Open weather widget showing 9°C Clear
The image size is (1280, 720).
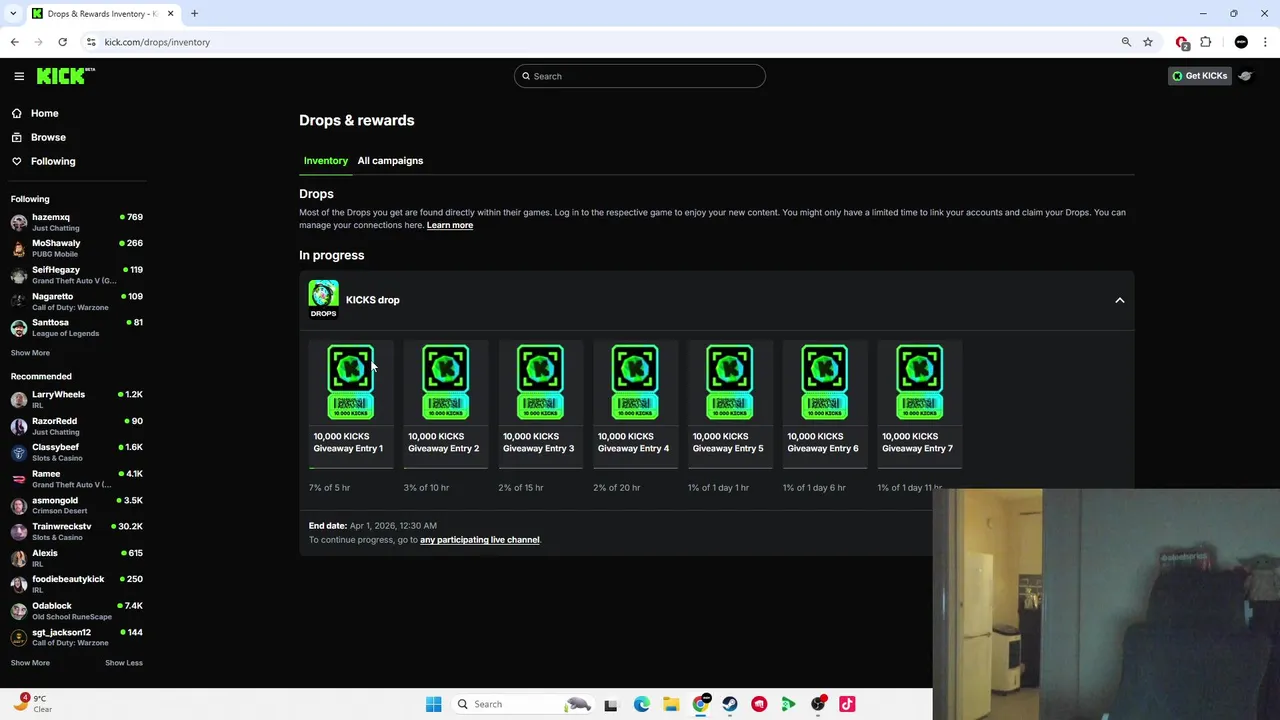click(x=32, y=704)
